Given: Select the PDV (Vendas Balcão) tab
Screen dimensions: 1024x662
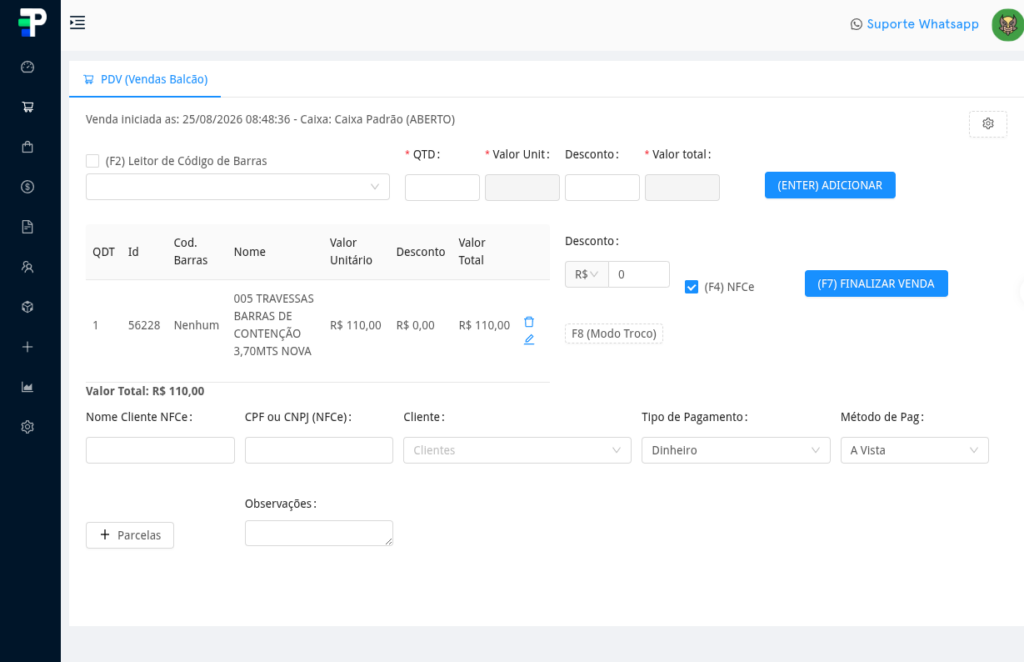Looking at the screenshot, I should click(145, 80).
